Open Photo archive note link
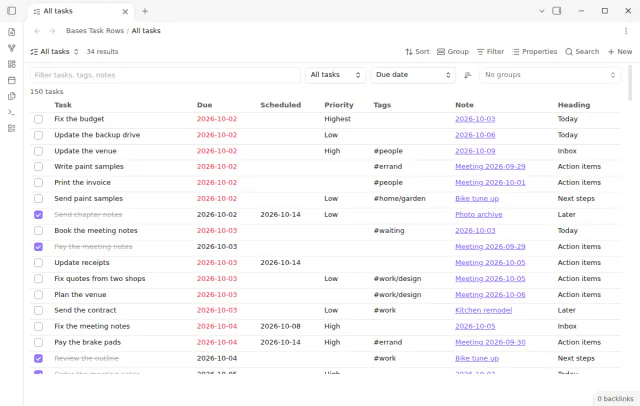Screen dimensions: 640x406 (479, 215)
